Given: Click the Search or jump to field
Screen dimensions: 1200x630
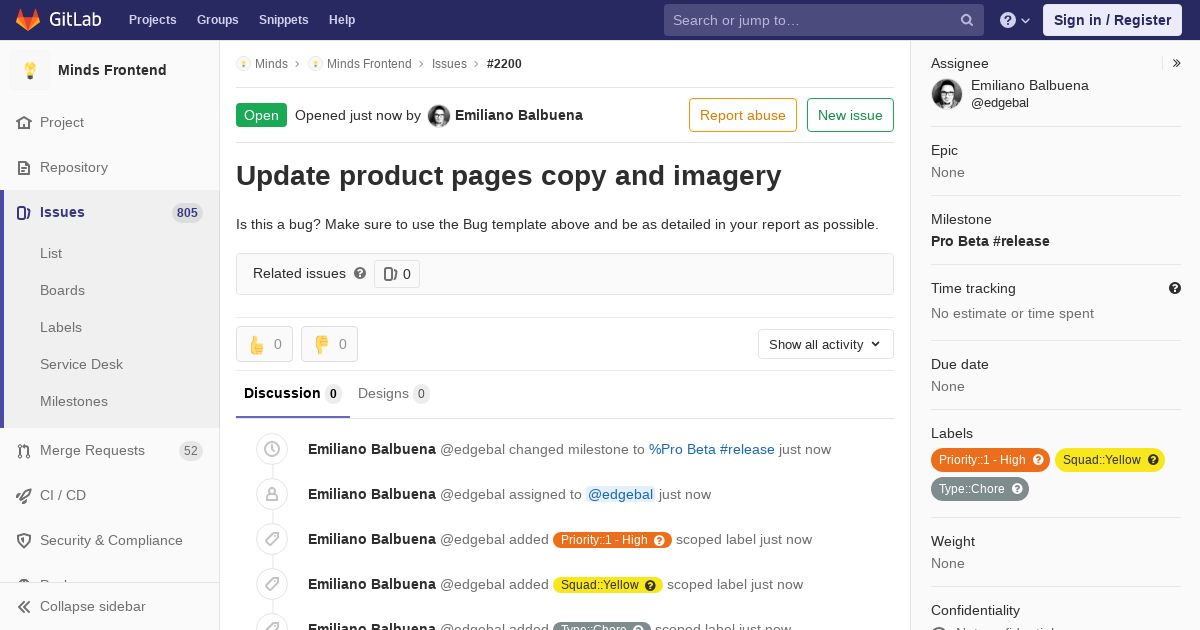Looking at the screenshot, I should pos(824,20).
